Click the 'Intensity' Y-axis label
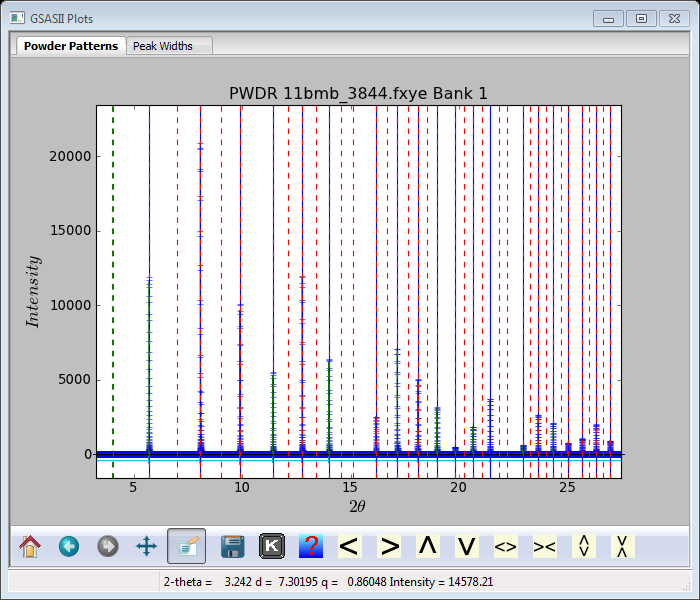 coord(33,292)
